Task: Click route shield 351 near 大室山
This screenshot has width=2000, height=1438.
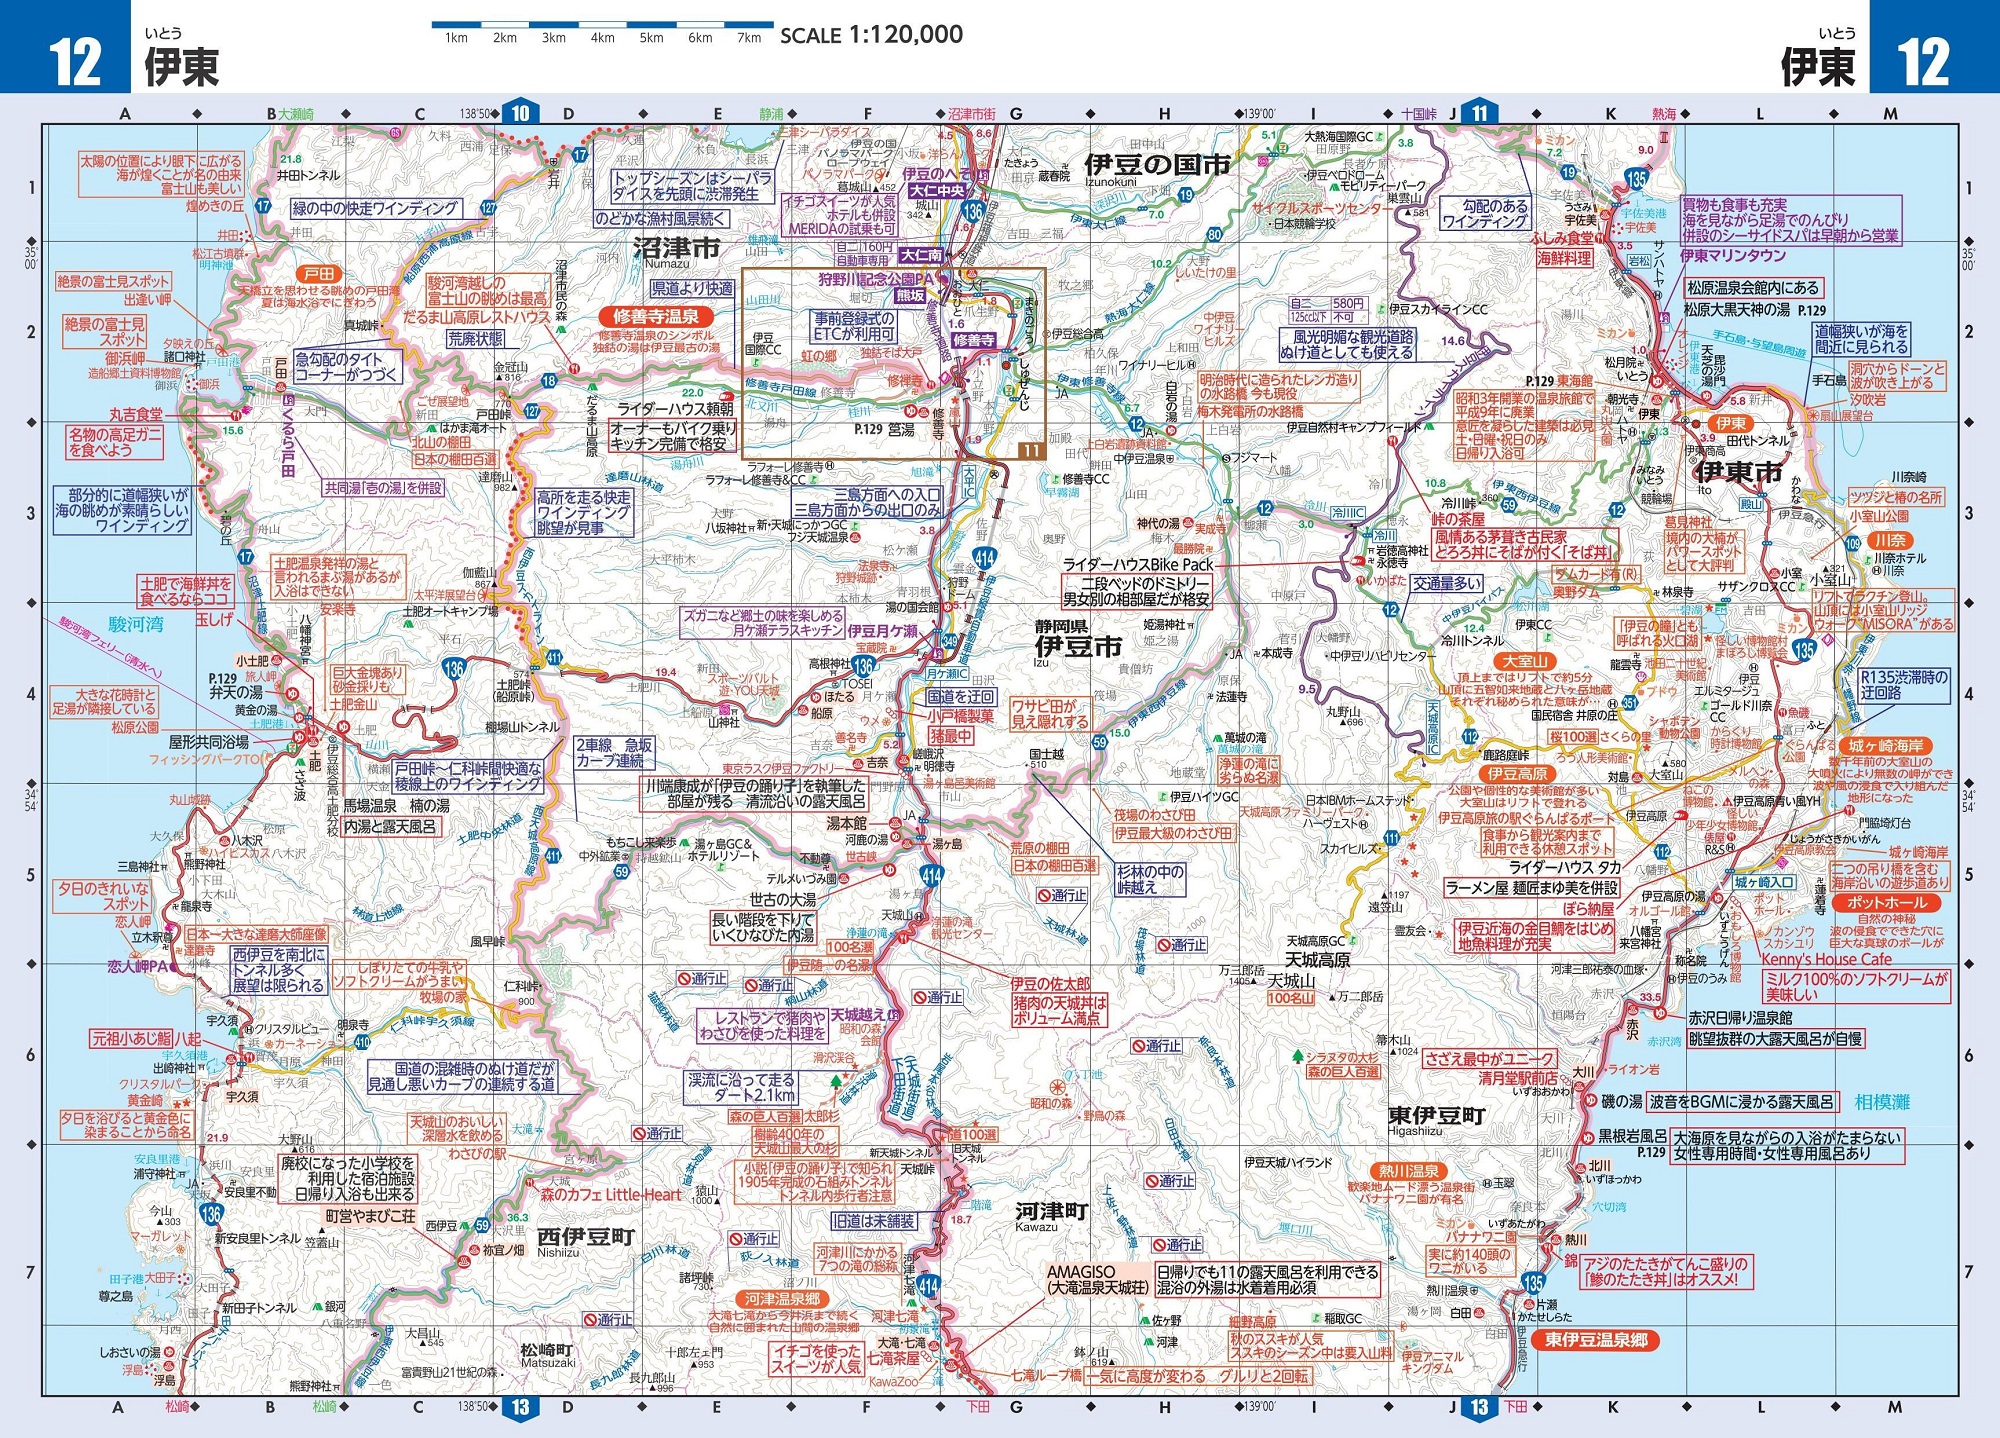Action: pos(1630,703)
